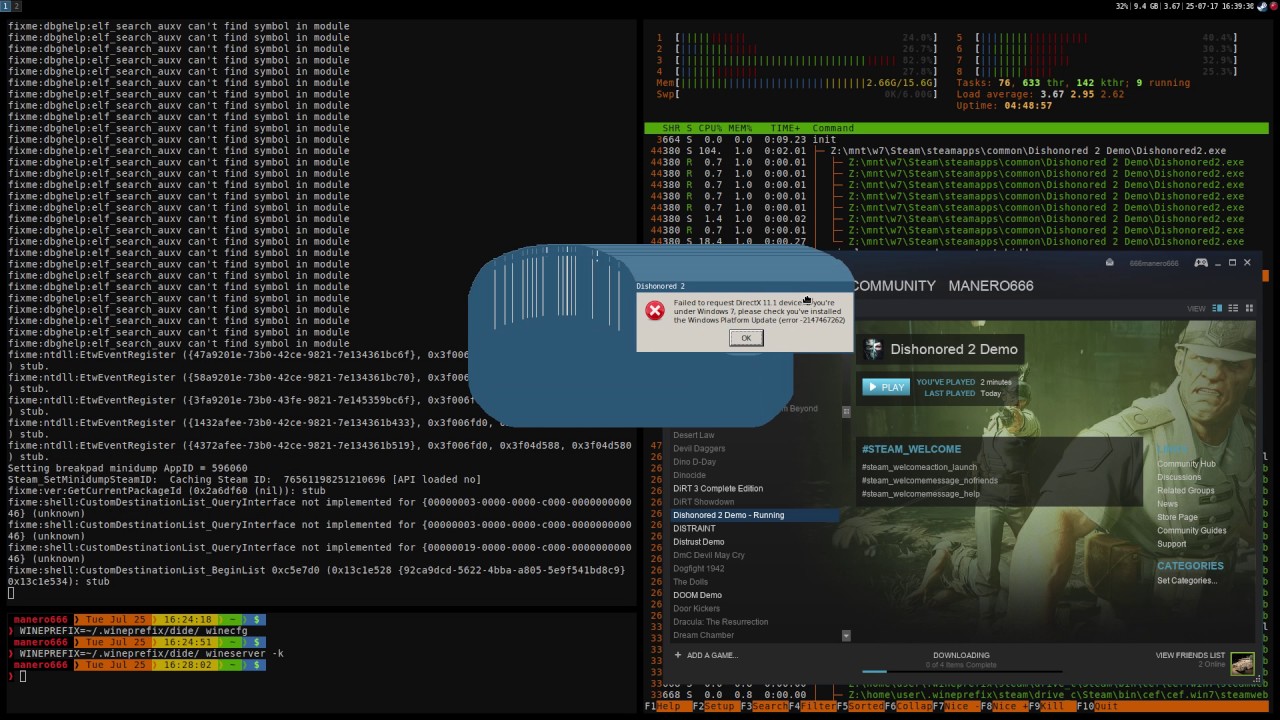Click the red error icon in the dialog
Screen dimensions: 1280x720
click(655, 311)
